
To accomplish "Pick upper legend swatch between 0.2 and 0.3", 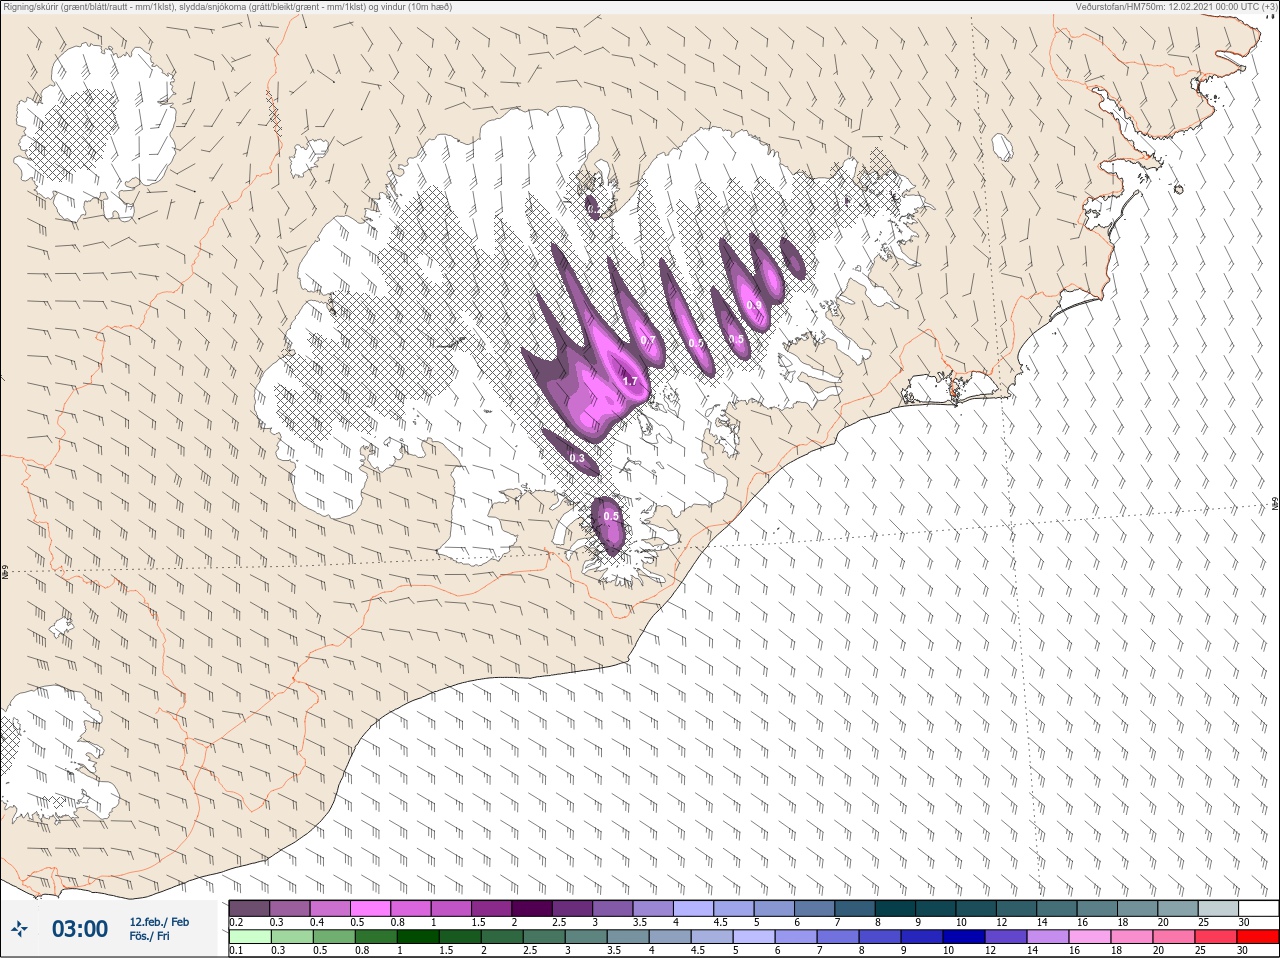I will [x=249, y=908].
